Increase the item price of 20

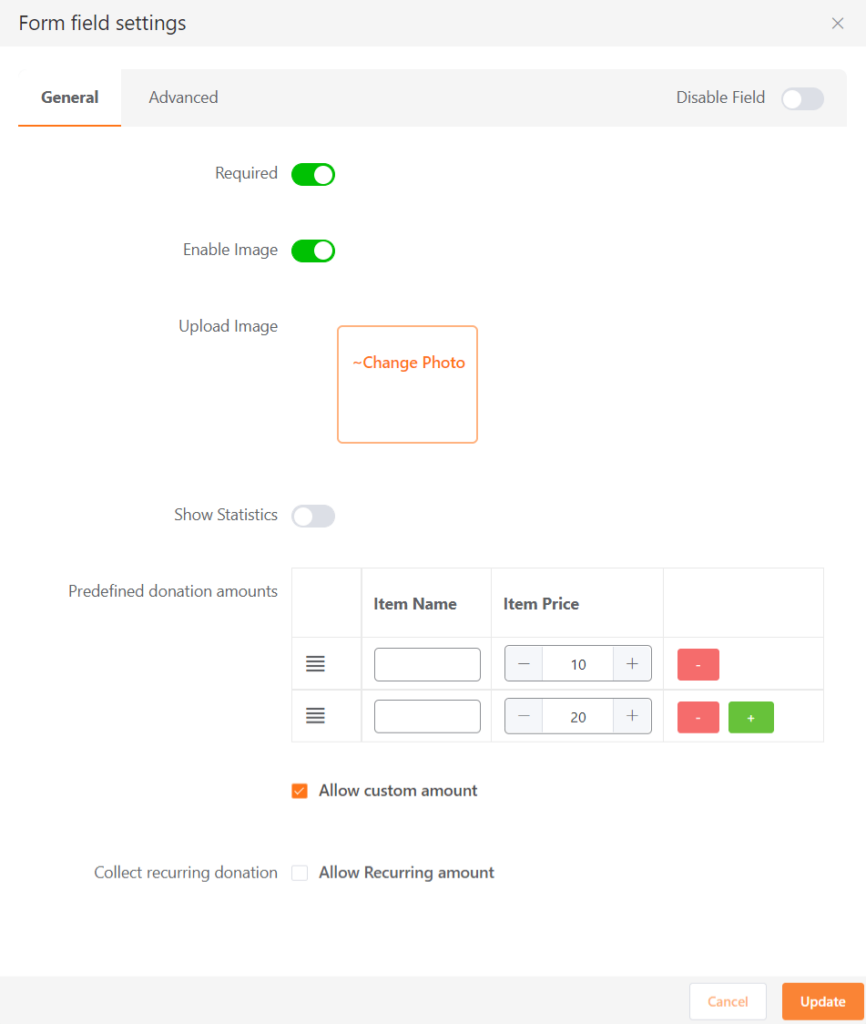[x=632, y=716]
